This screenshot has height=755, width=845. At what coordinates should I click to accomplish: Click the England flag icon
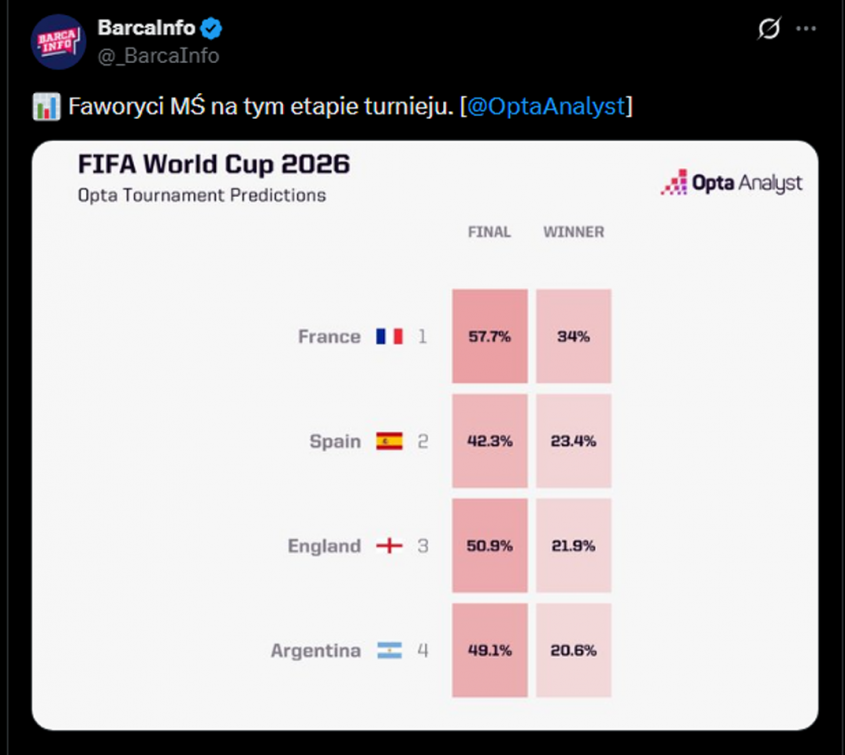(x=389, y=546)
